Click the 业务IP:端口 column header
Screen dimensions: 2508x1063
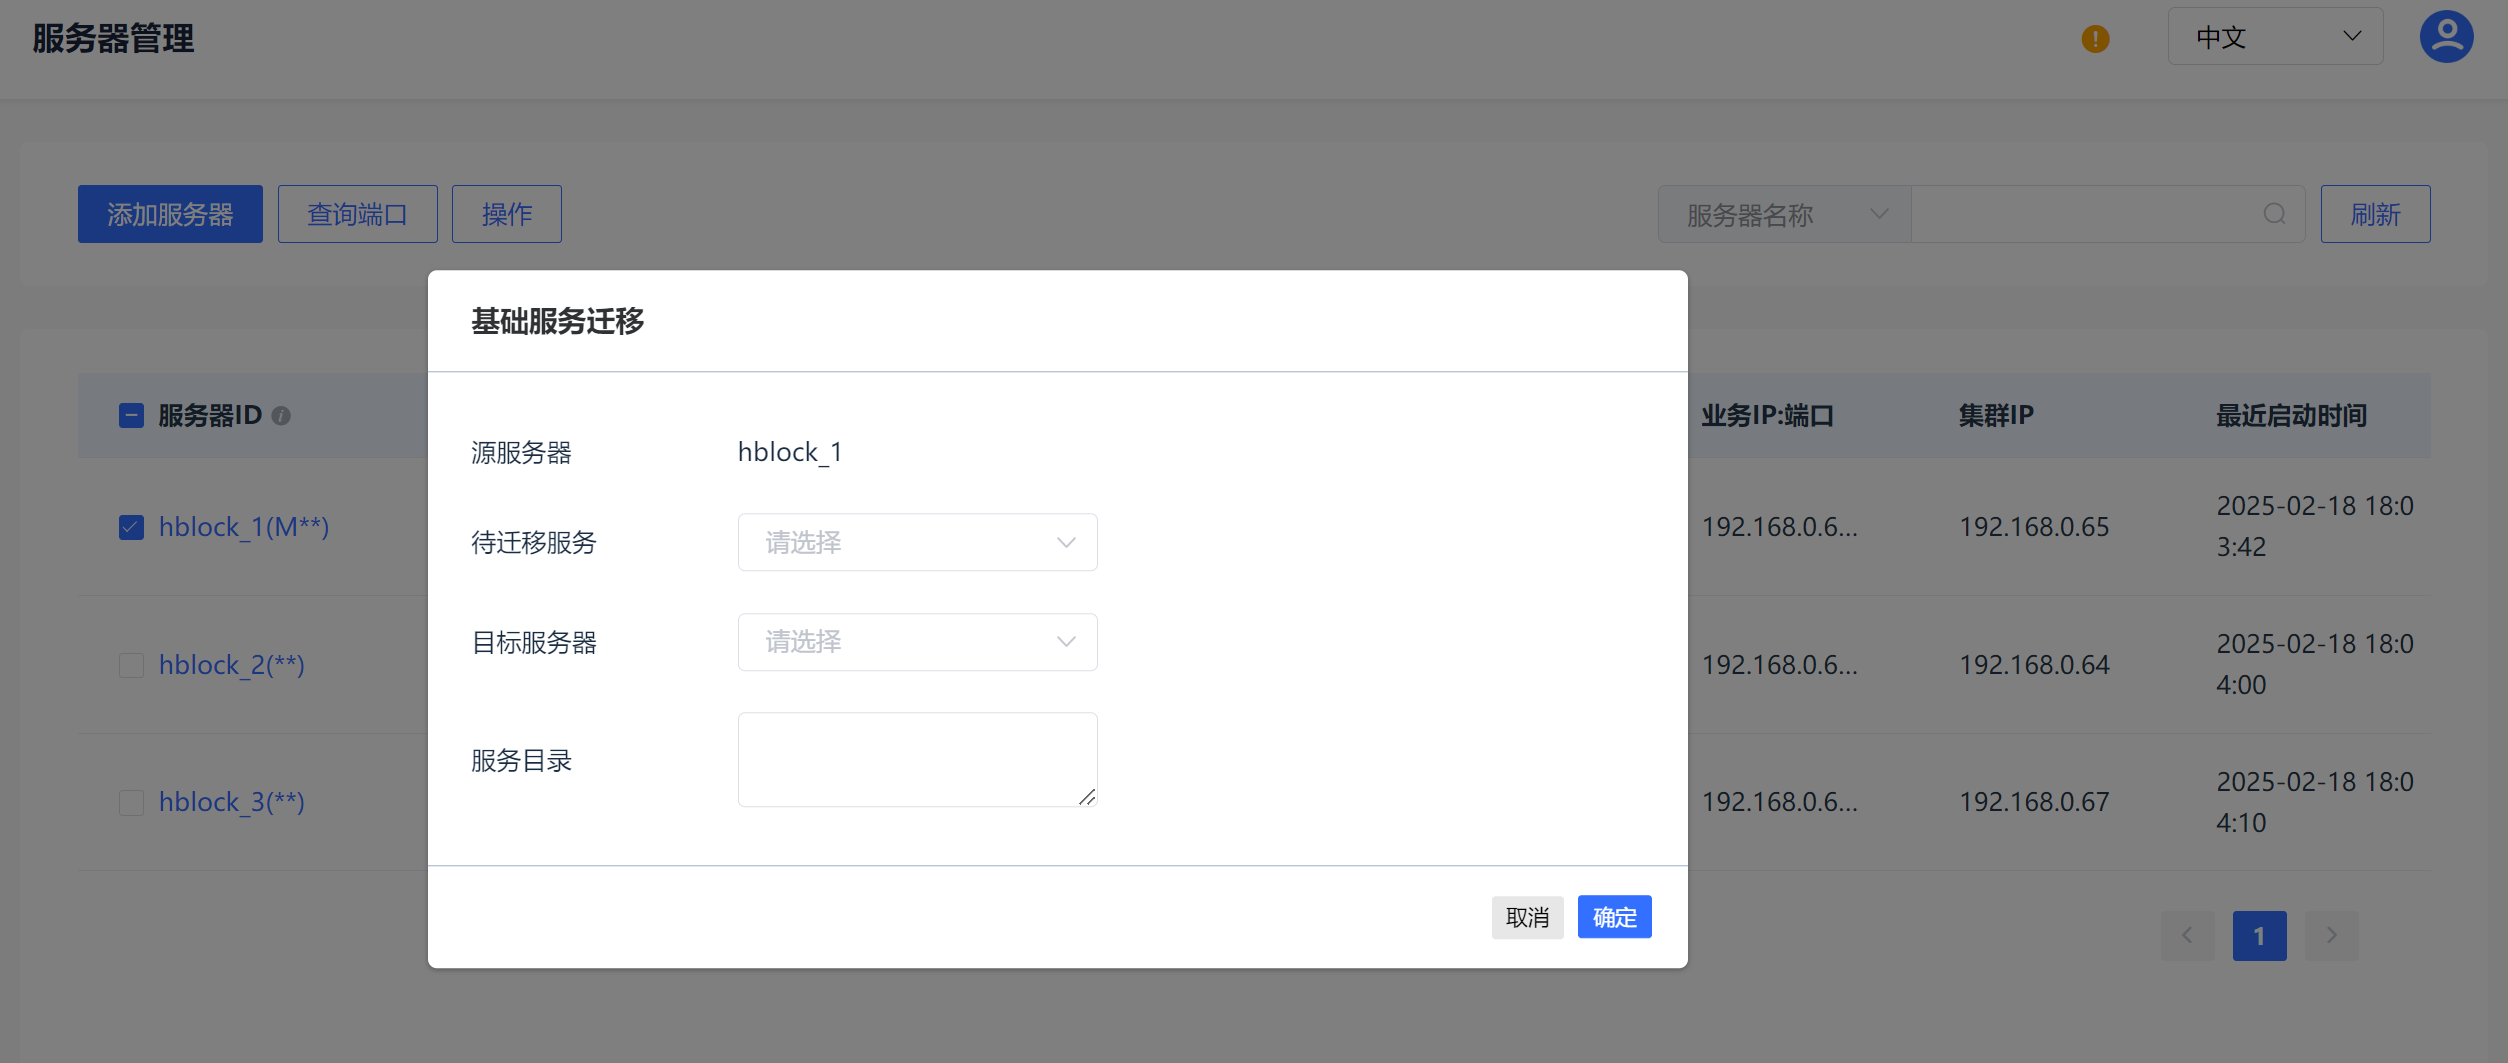[1767, 416]
